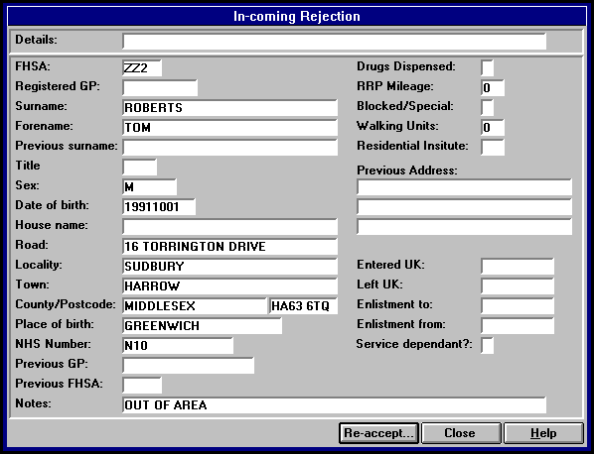Viewport: 594px width, 454px height.
Task: Select the Details text field
Action: [334, 41]
